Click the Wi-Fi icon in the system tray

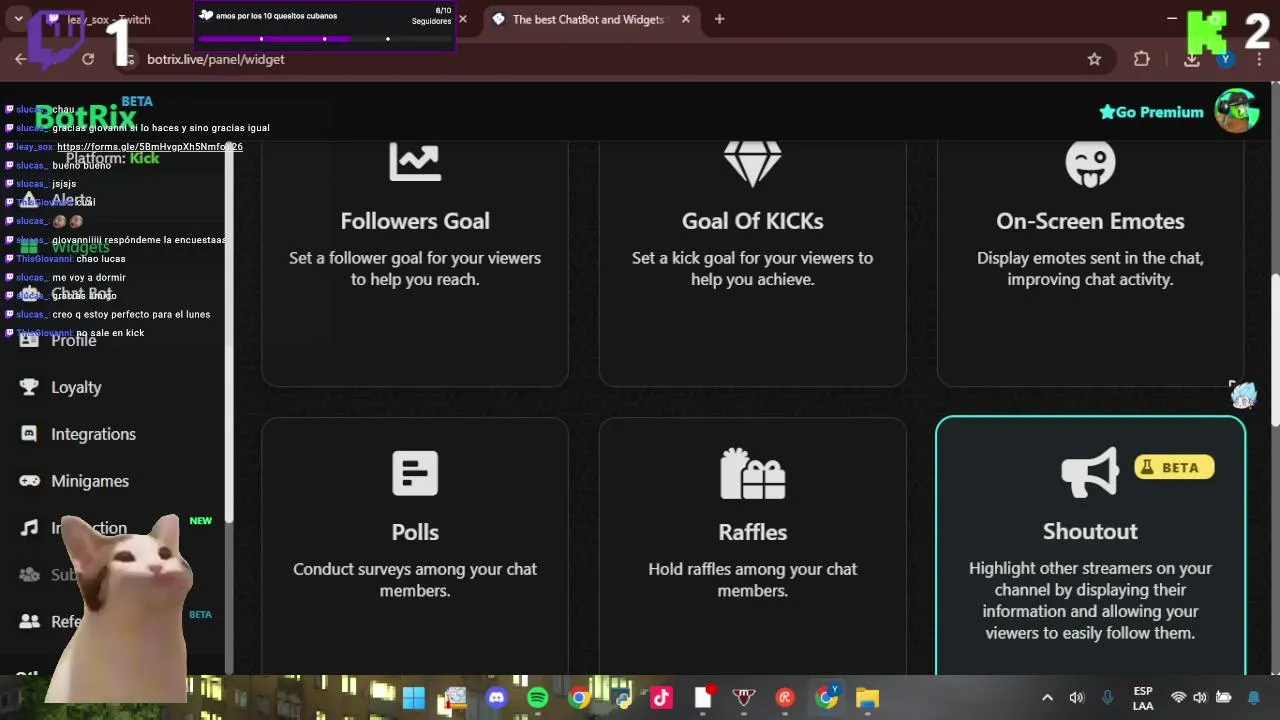(1179, 697)
